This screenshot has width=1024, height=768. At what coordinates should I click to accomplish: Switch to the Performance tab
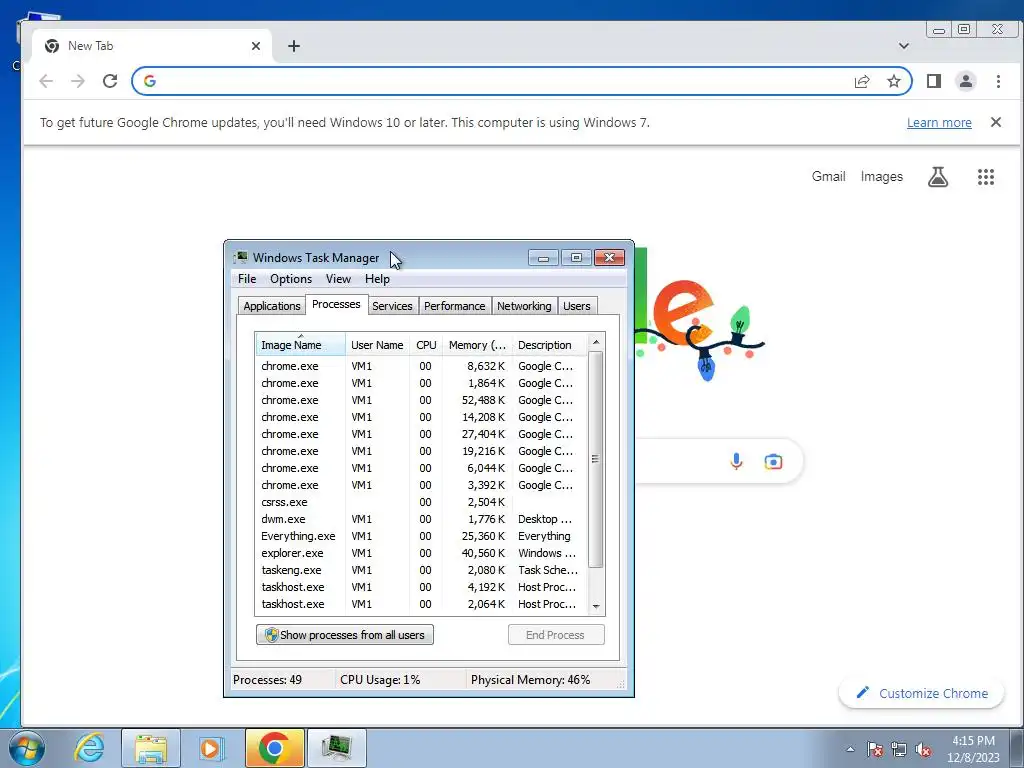point(455,306)
